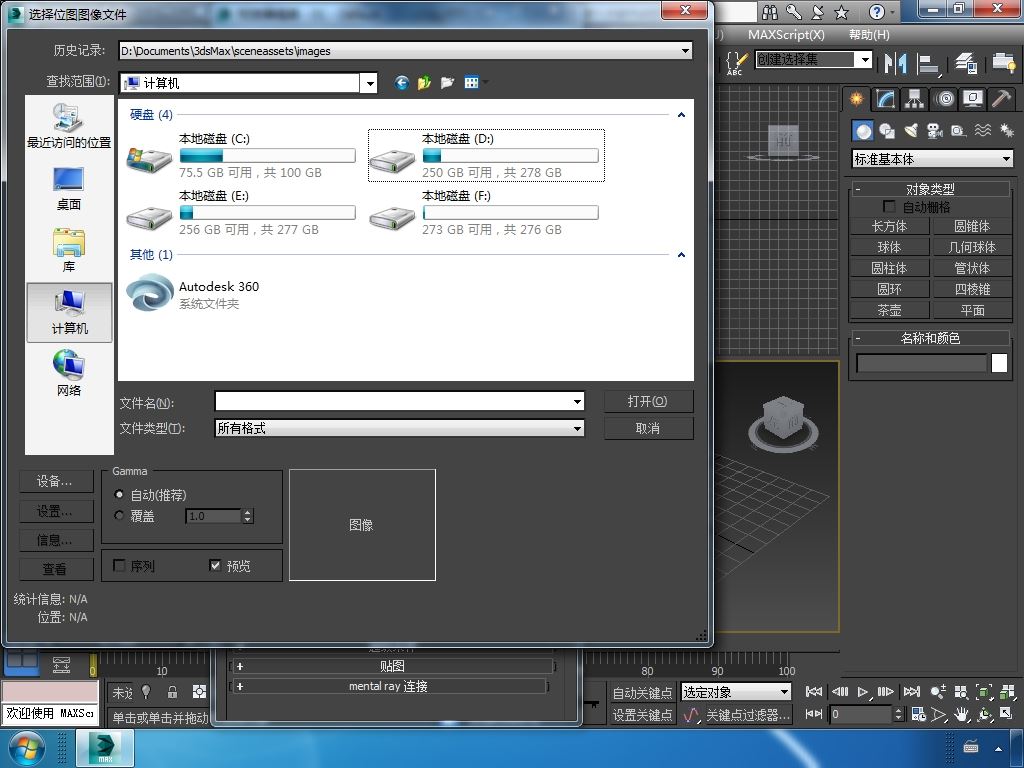This screenshot has width=1024, height=768.
Task: Select the Gamma Automatic (自动推荐) radio button
Action: click(x=119, y=494)
